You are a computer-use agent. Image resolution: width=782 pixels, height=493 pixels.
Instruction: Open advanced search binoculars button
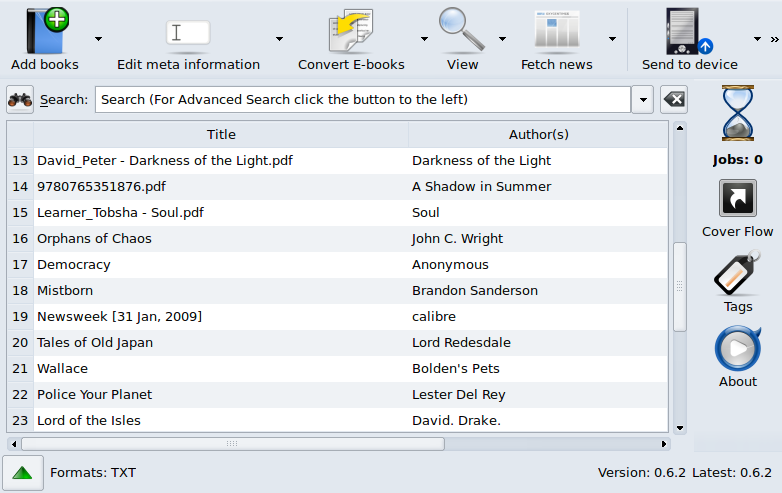[x=20, y=100]
